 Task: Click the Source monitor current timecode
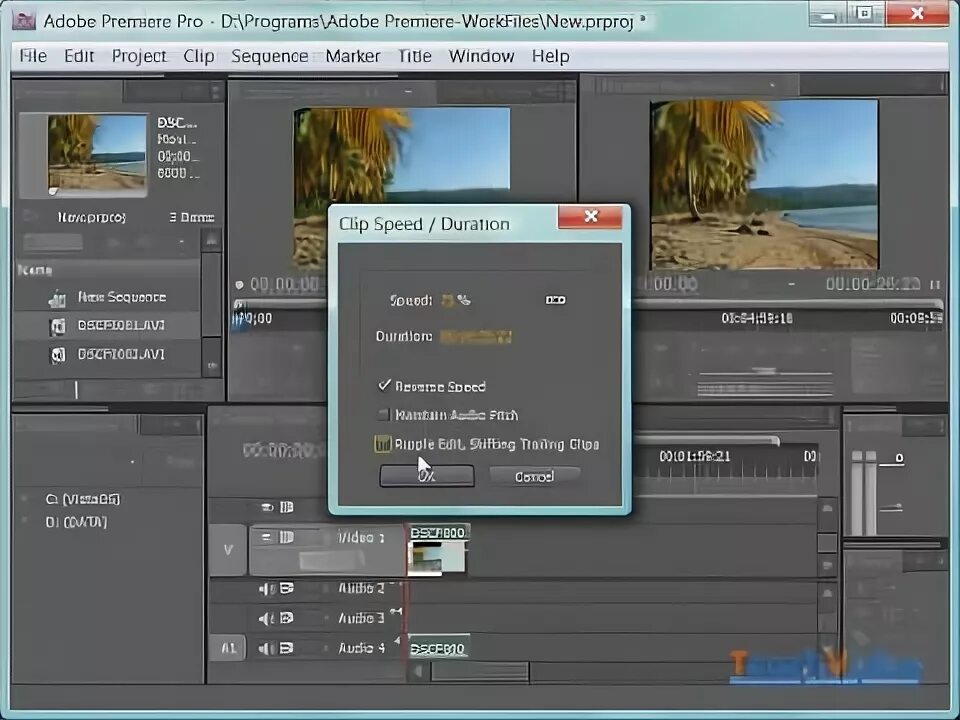(285, 284)
